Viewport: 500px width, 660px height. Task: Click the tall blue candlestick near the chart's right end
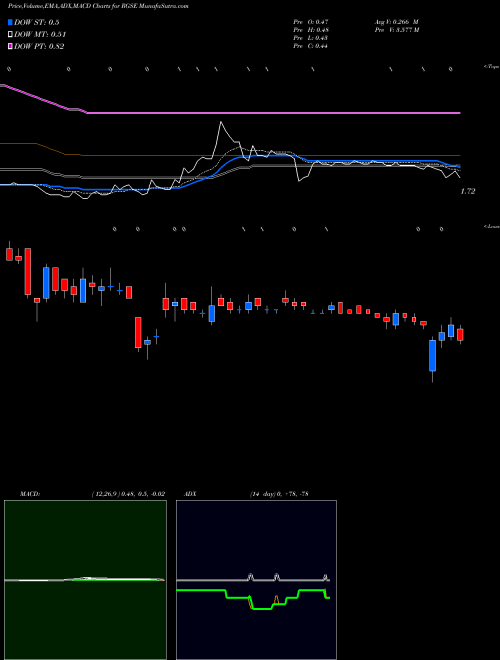[x=432, y=356]
